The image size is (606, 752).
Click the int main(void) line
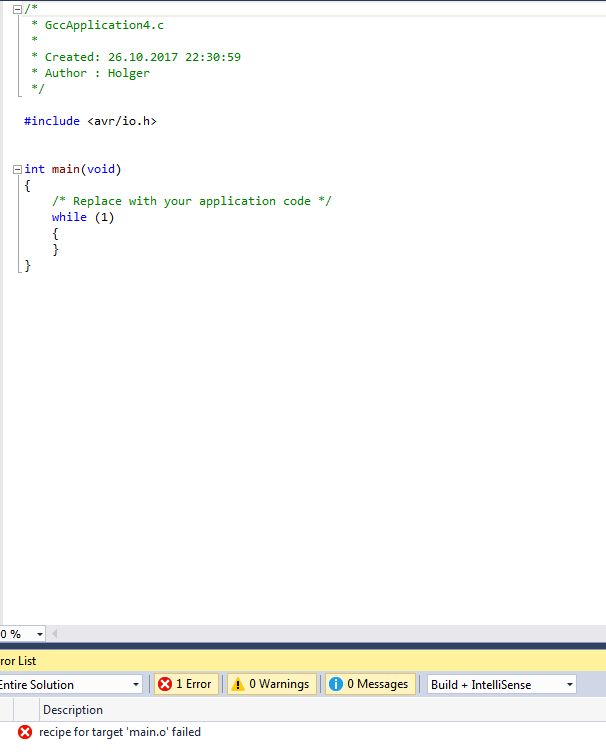click(x=73, y=169)
